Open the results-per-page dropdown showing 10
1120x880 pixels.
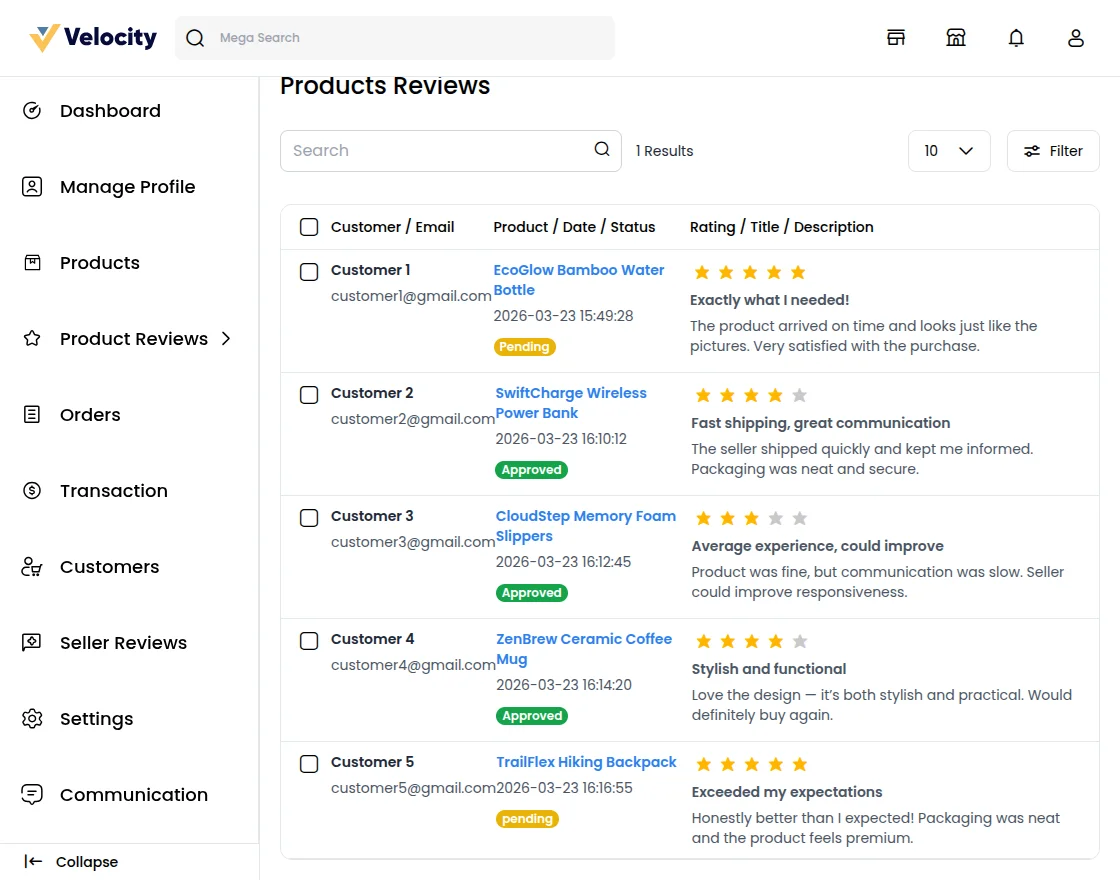coord(948,150)
